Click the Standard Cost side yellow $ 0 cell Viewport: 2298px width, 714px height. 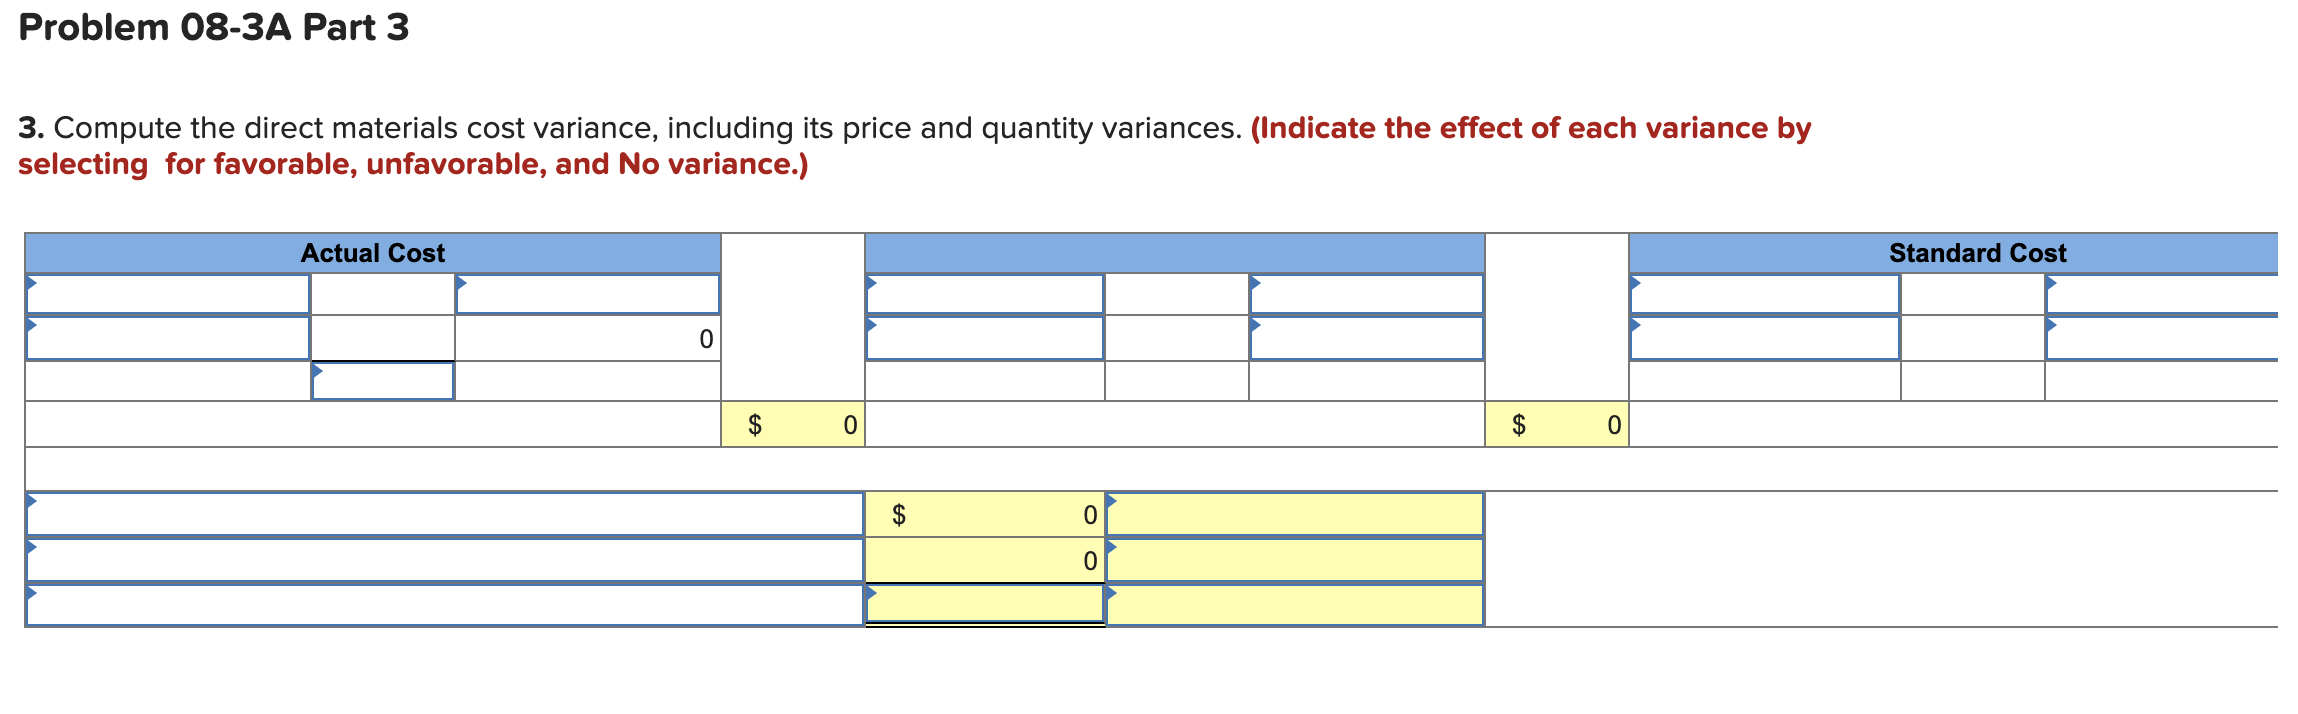click(x=1560, y=425)
